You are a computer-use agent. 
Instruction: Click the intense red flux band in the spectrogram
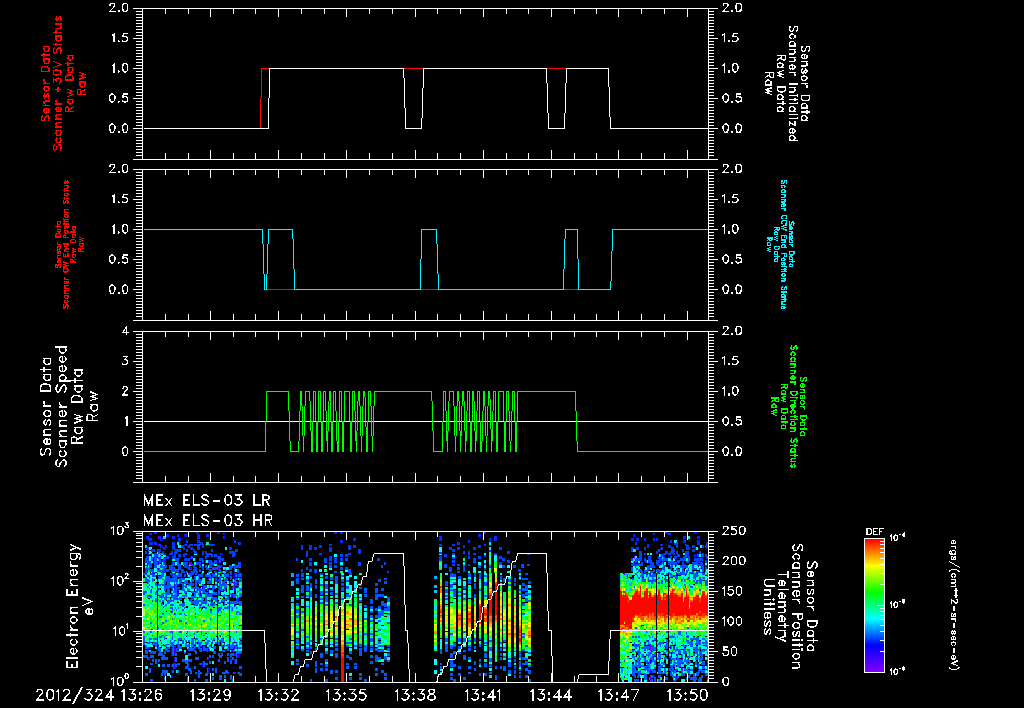pyautogui.click(x=664, y=608)
